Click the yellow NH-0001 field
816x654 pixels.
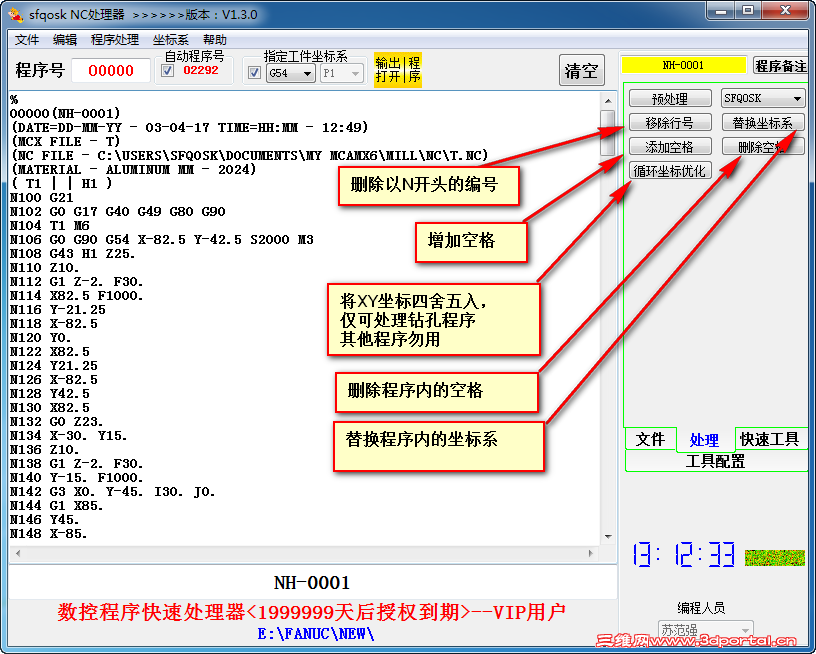click(x=683, y=66)
